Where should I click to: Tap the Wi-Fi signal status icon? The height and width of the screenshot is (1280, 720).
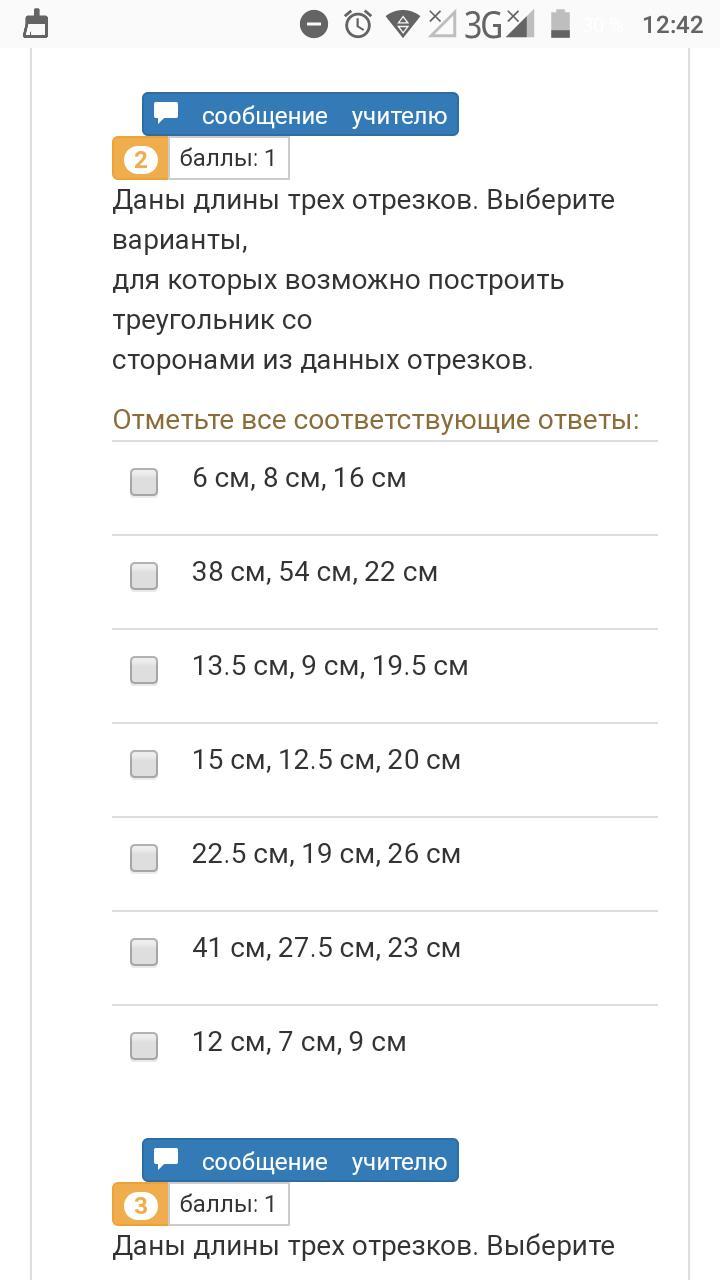[x=401, y=24]
